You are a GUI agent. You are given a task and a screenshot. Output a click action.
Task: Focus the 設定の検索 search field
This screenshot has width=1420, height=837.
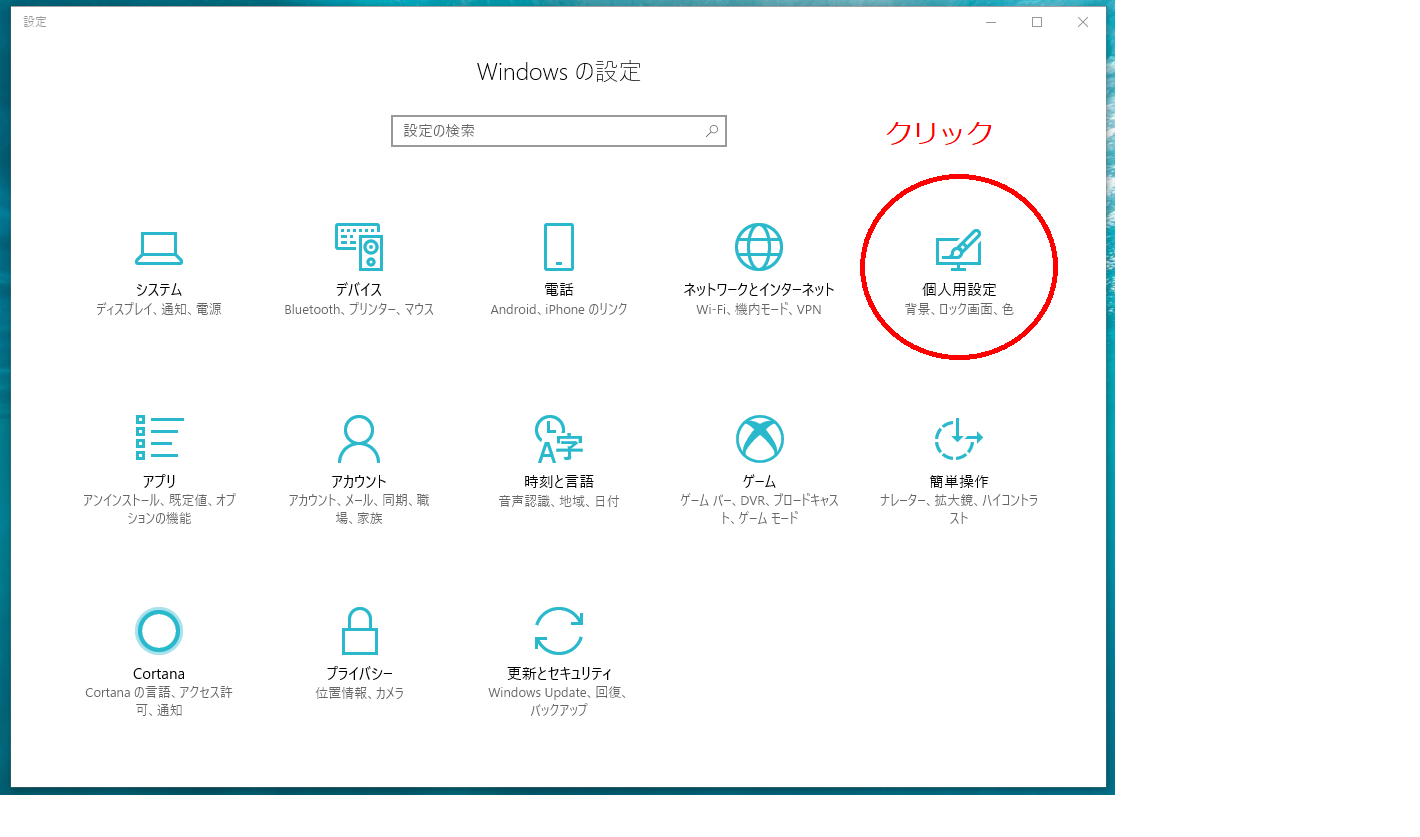[559, 131]
